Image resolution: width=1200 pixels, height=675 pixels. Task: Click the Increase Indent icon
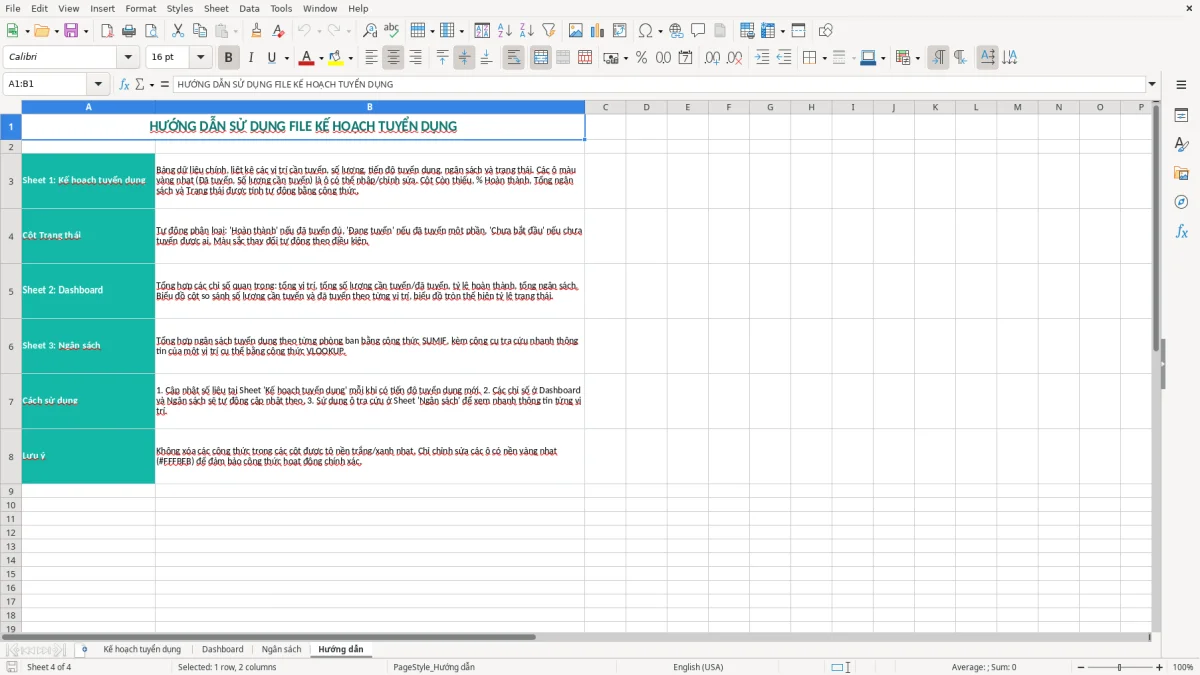[x=762, y=58]
